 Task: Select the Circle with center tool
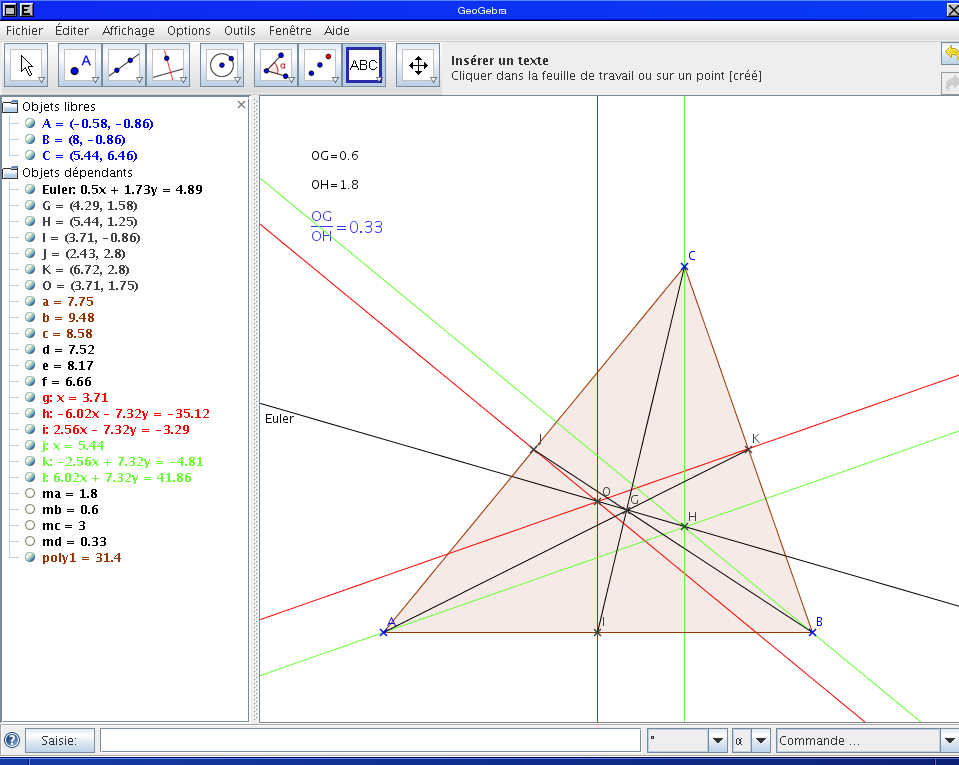tap(220, 64)
